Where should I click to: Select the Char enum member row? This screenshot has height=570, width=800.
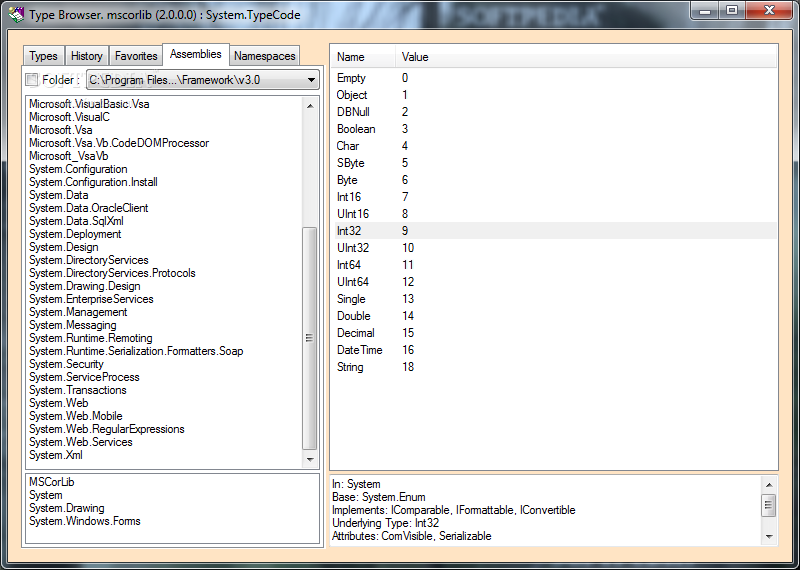(x=555, y=146)
